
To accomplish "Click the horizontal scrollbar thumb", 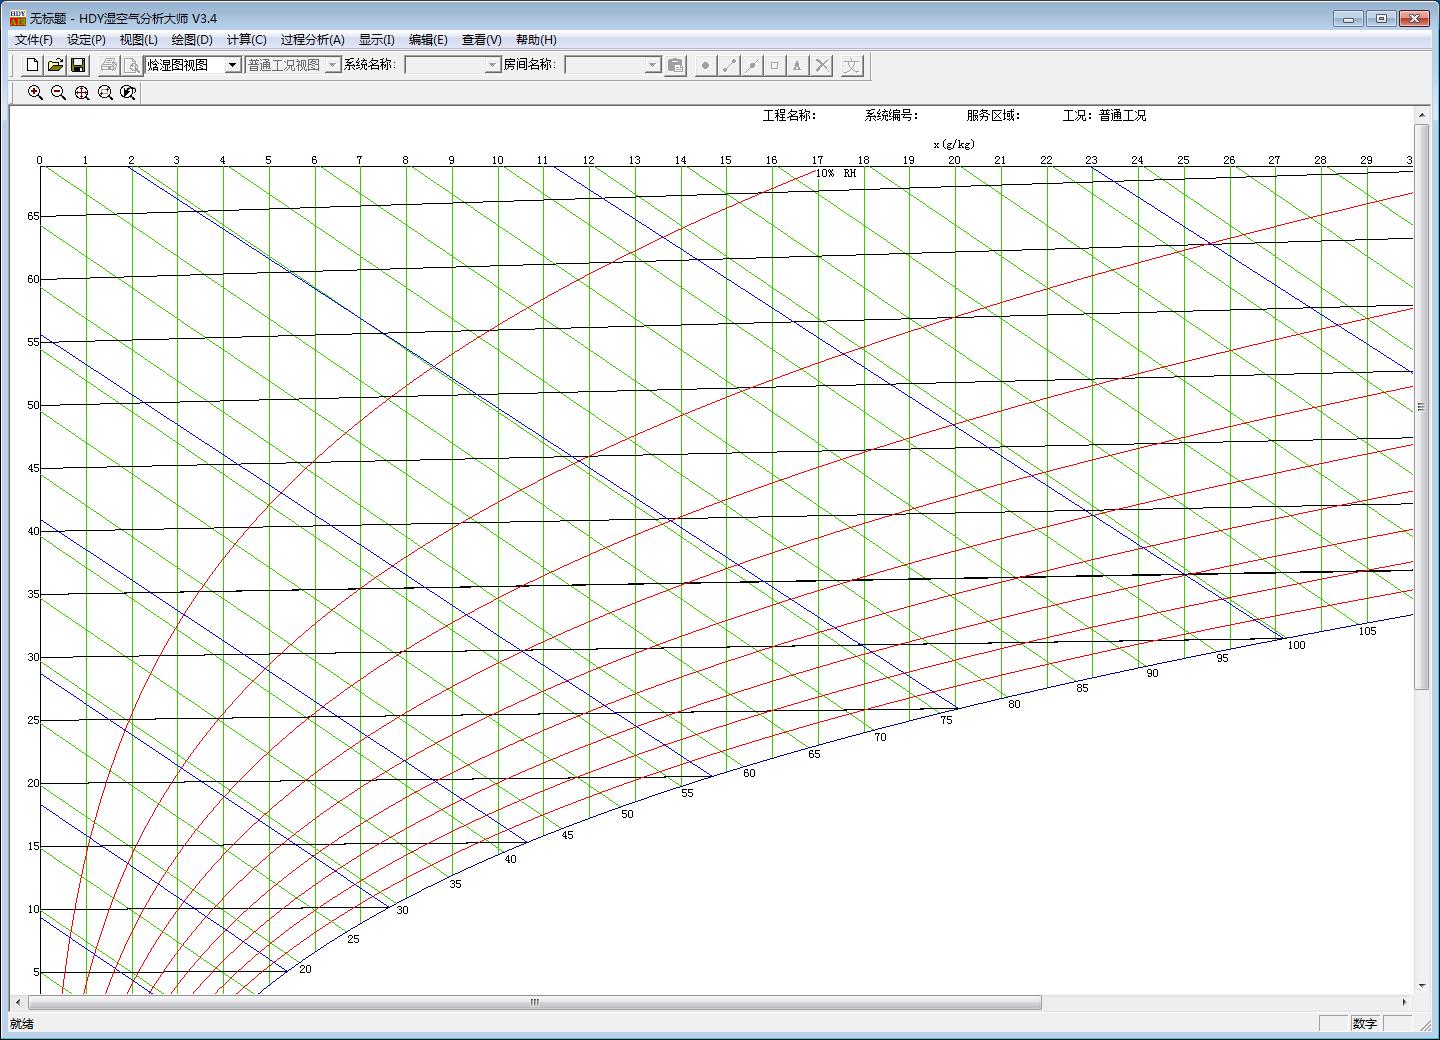I will [534, 1002].
